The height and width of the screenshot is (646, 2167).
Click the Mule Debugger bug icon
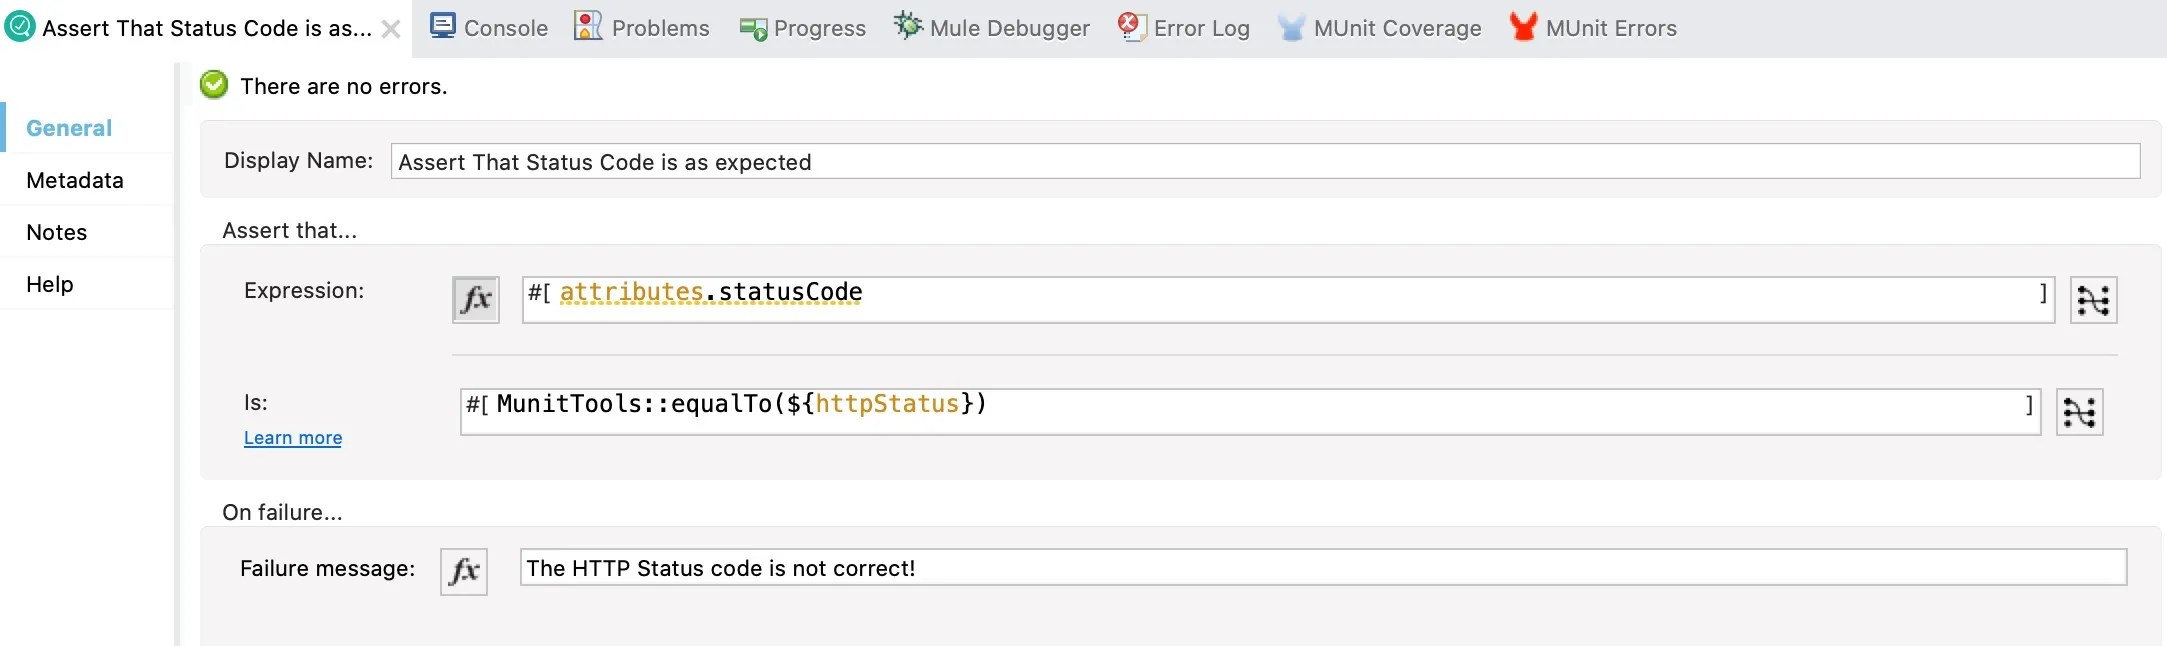(907, 26)
